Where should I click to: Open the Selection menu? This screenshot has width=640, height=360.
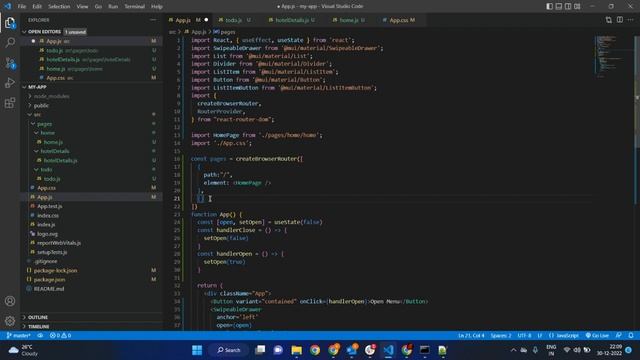pos(59,7)
